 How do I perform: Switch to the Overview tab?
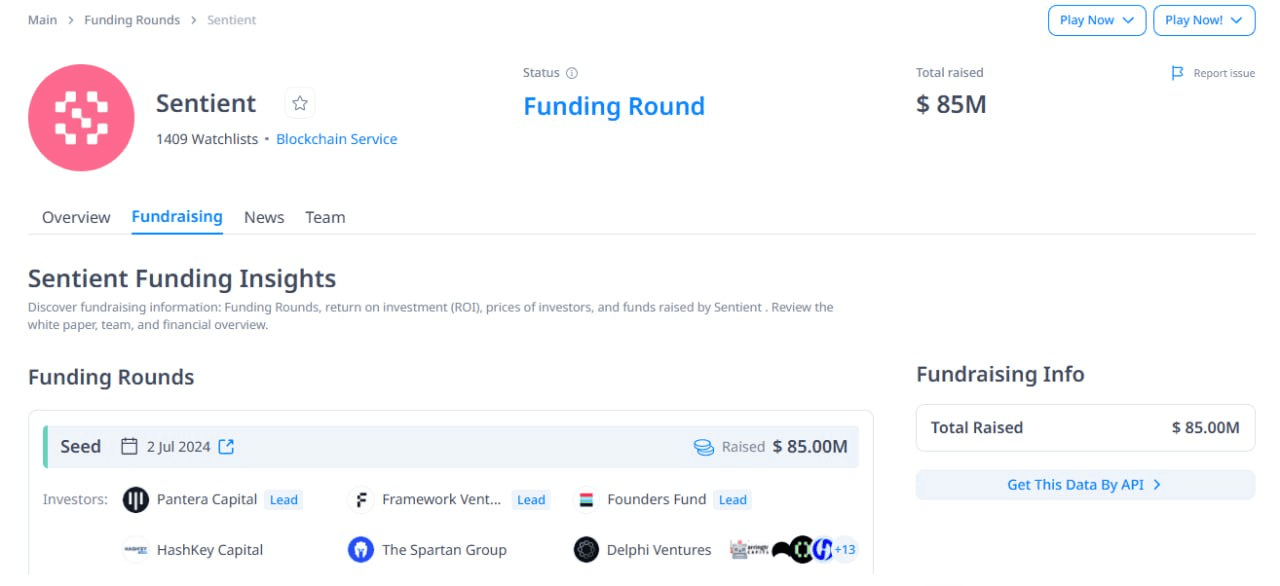(x=76, y=217)
